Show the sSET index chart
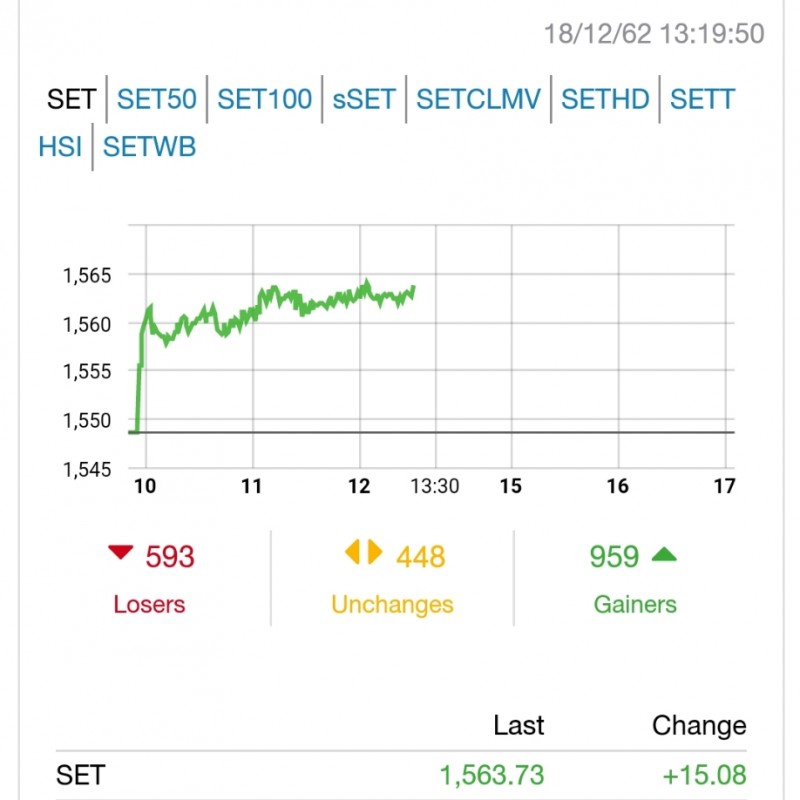The height and width of the screenshot is (800, 800). pyautogui.click(x=364, y=99)
